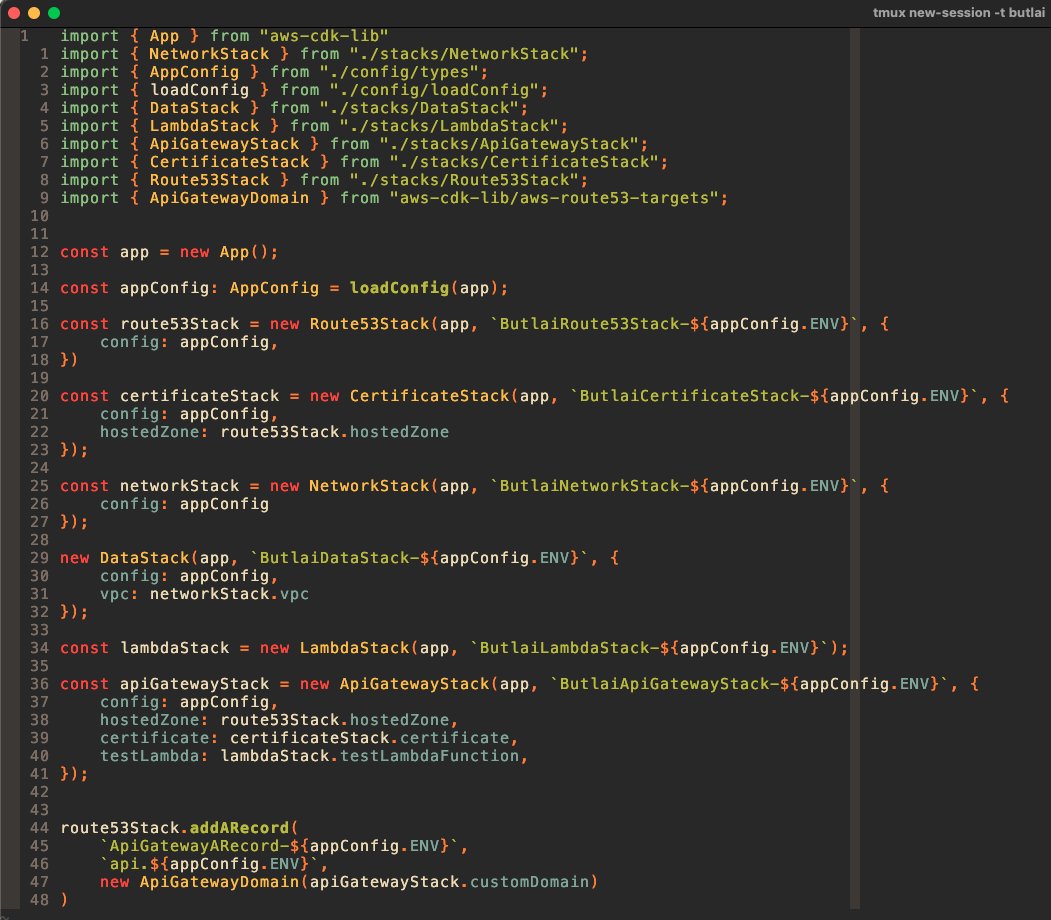1051x920 pixels.
Task: Click the 'addARecord' method call on line 44
Action: pyautogui.click(x=239, y=828)
